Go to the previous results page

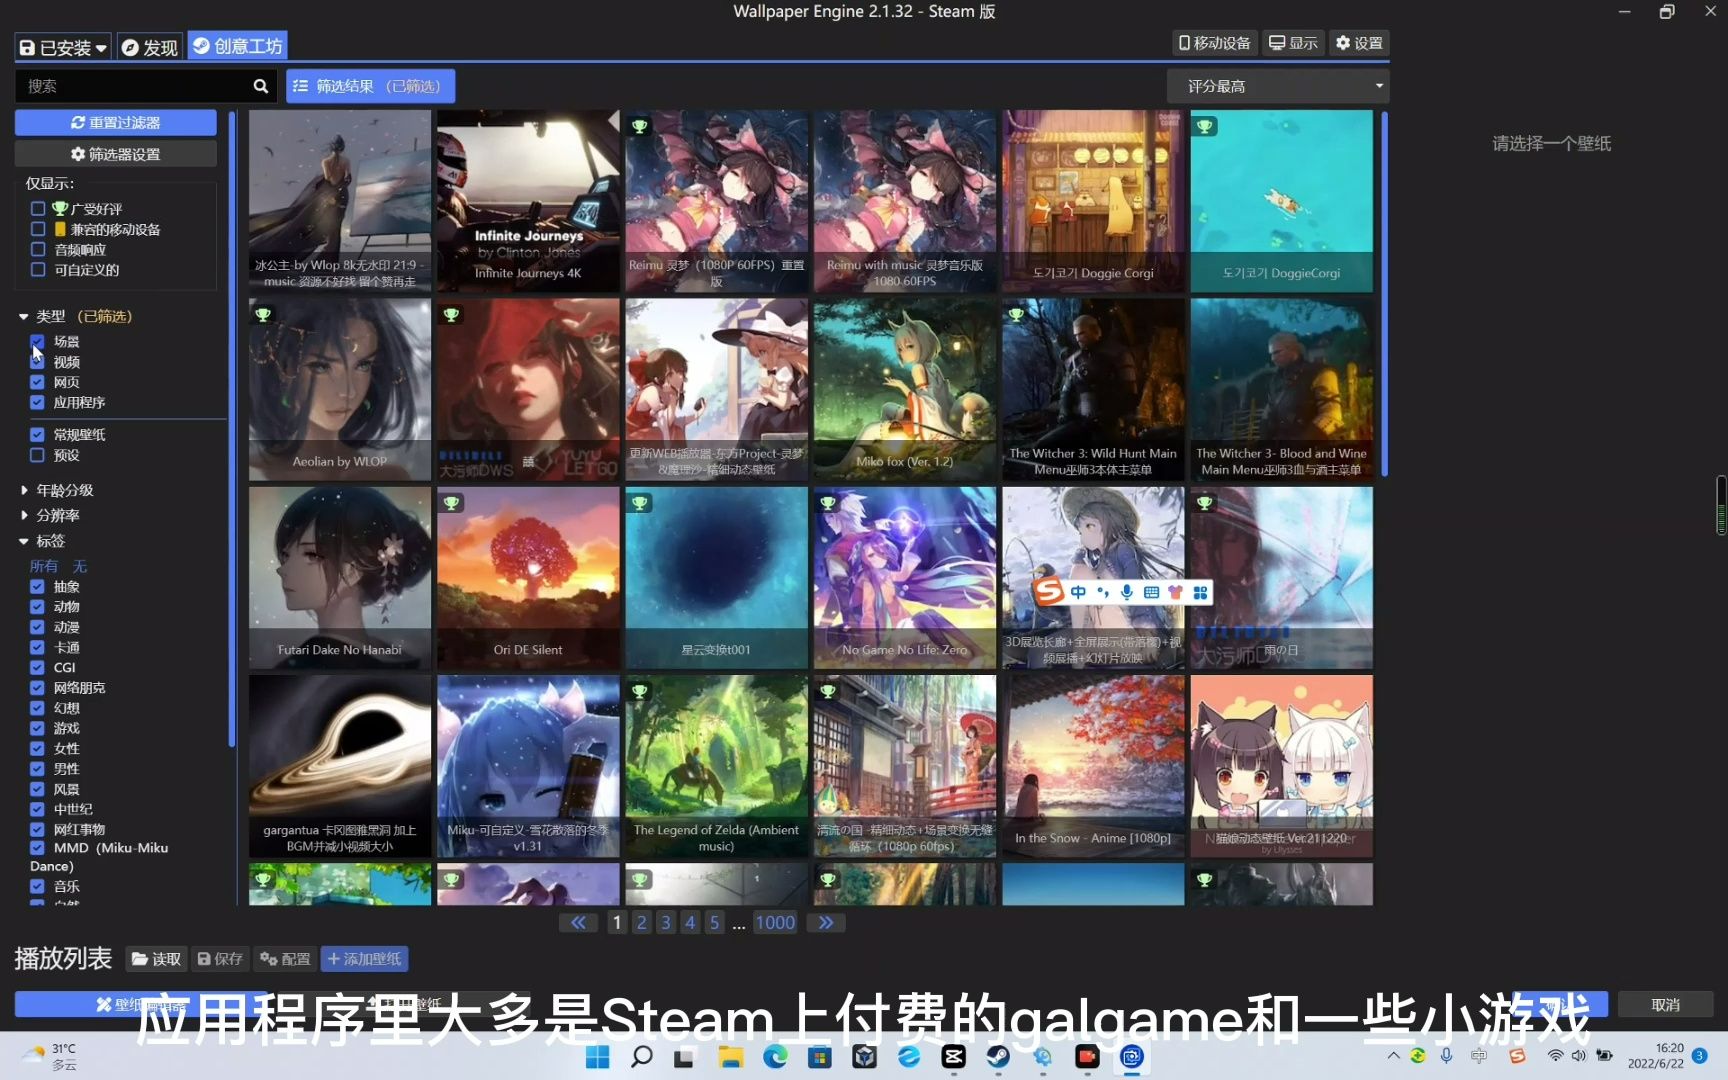[579, 922]
